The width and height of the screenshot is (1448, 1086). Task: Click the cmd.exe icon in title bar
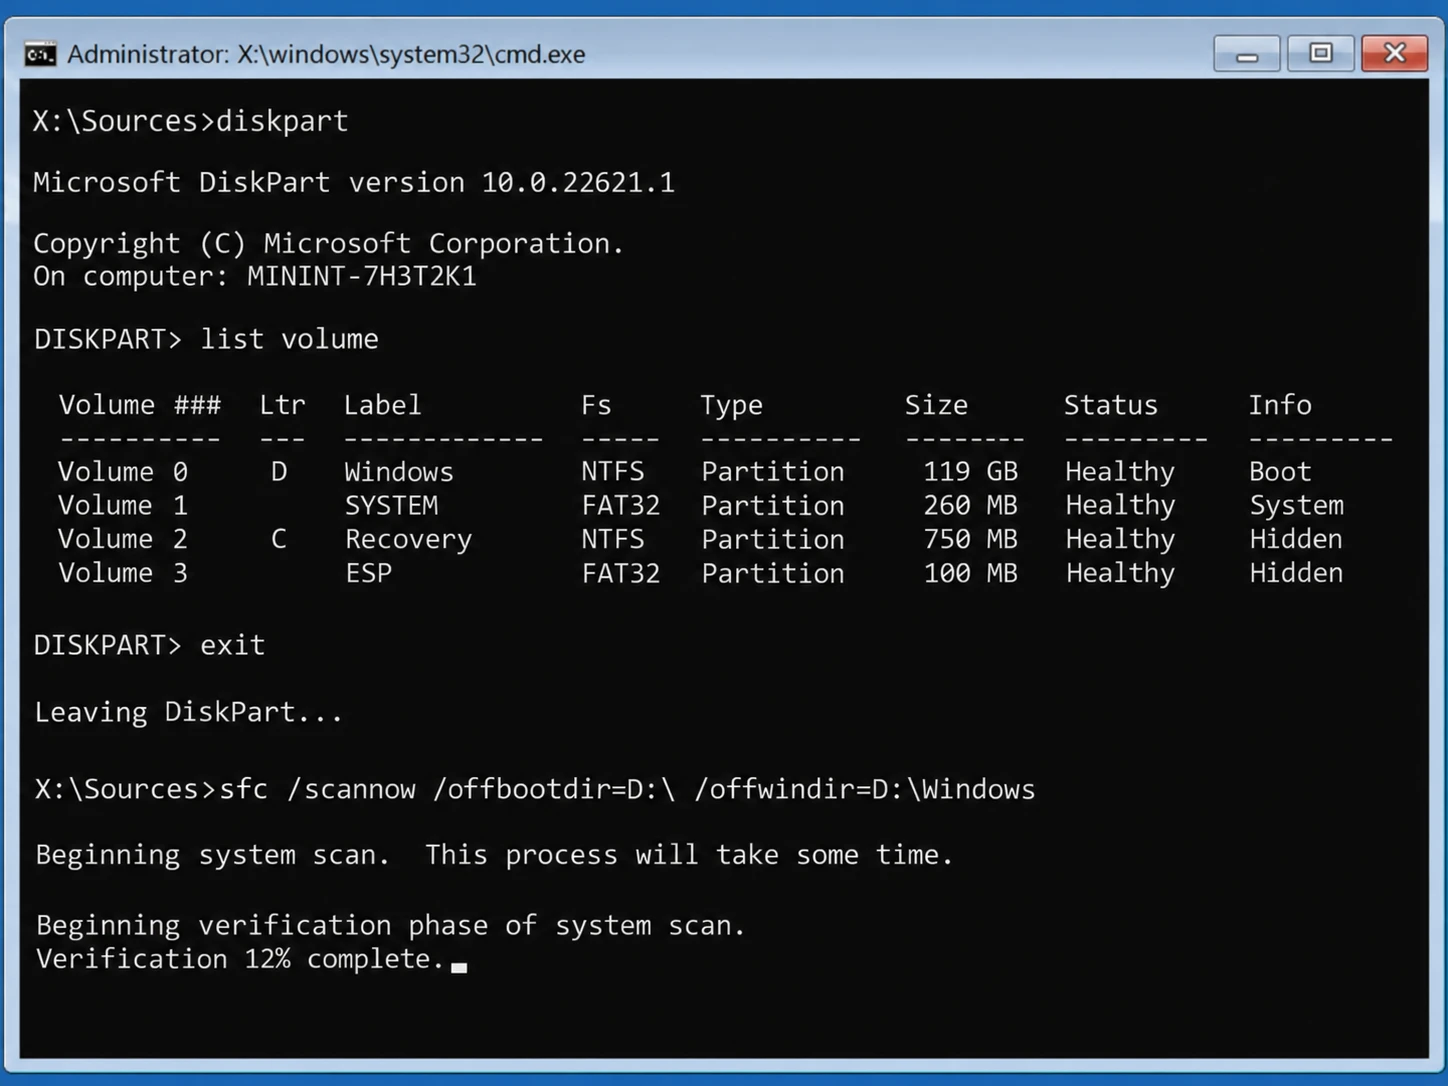(40, 54)
